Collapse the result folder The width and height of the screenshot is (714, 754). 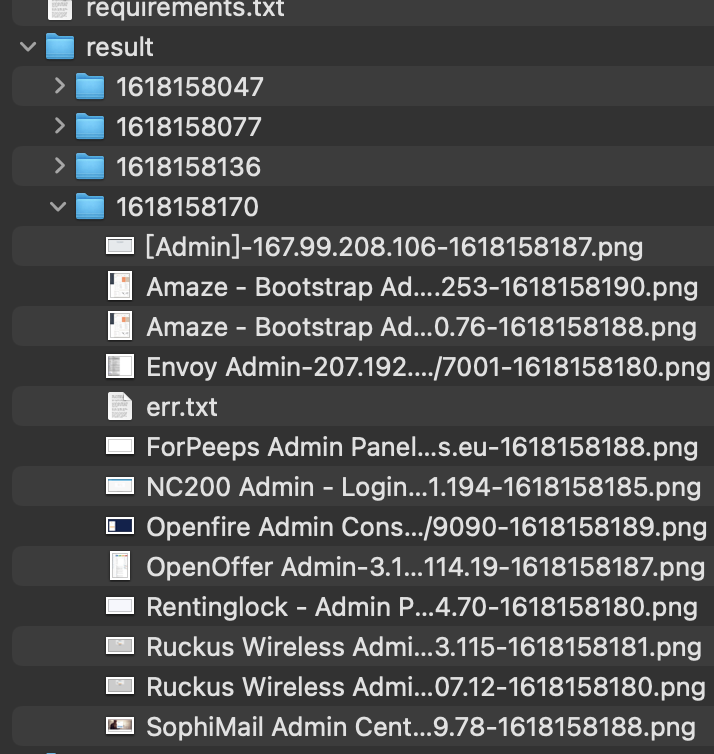(28, 47)
